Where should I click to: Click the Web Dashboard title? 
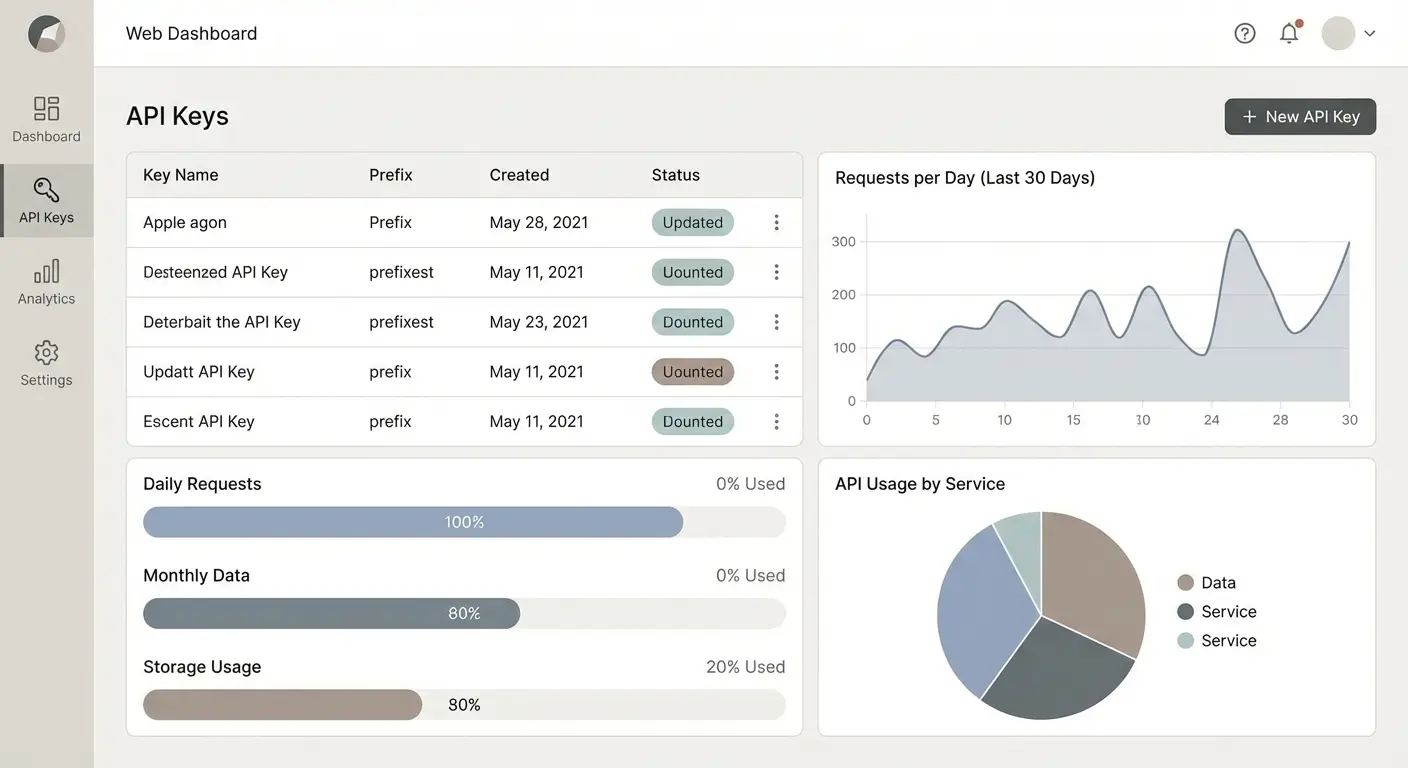(192, 33)
